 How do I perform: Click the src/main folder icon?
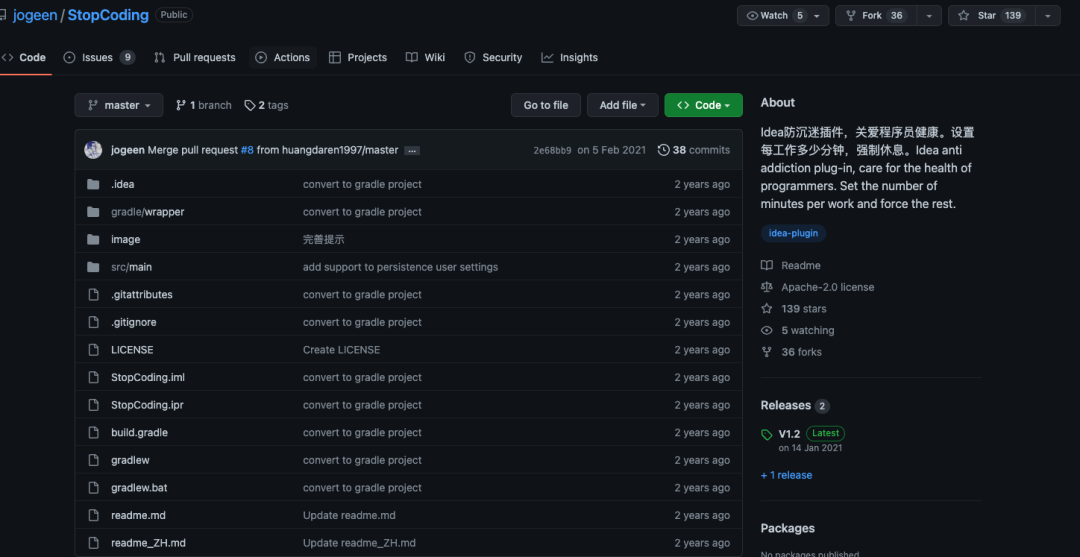pos(94,267)
